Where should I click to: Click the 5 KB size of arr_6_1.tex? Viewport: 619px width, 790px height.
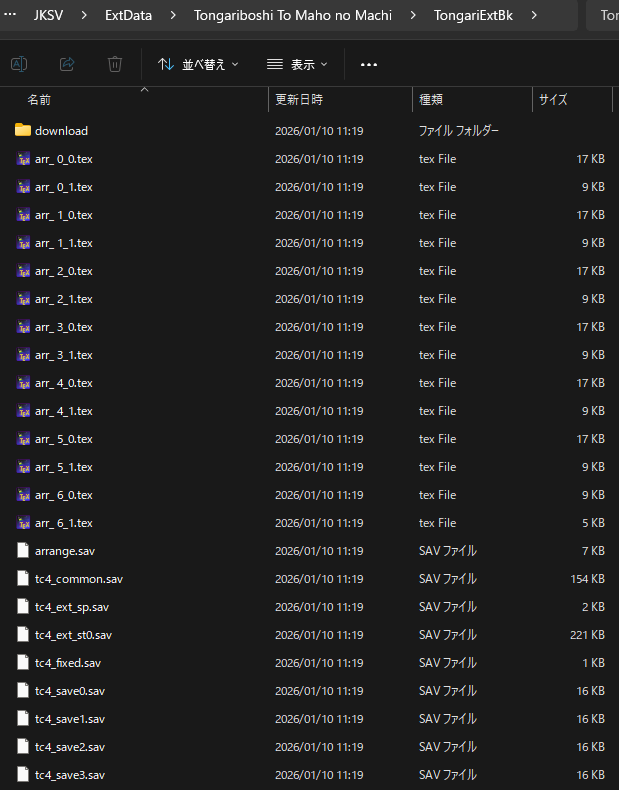(x=593, y=523)
